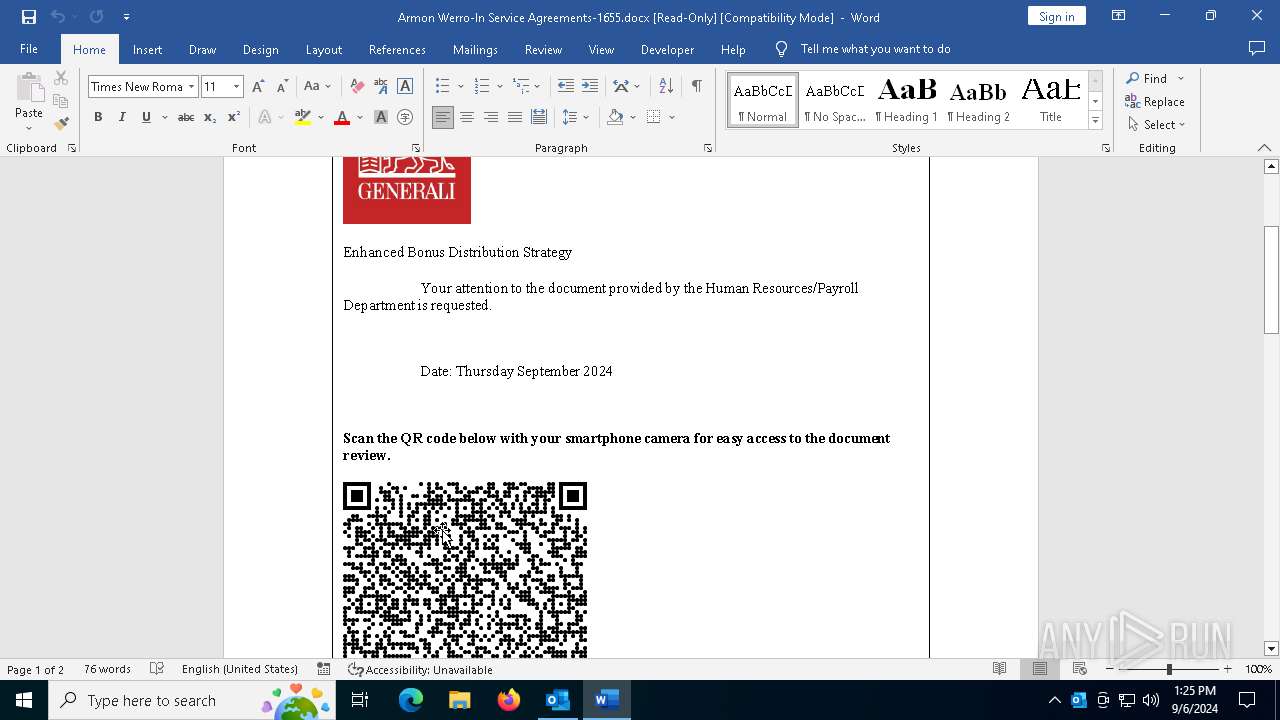Click the Save icon in quick access toolbar
1280x720 pixels.
[x=29, y=17]
